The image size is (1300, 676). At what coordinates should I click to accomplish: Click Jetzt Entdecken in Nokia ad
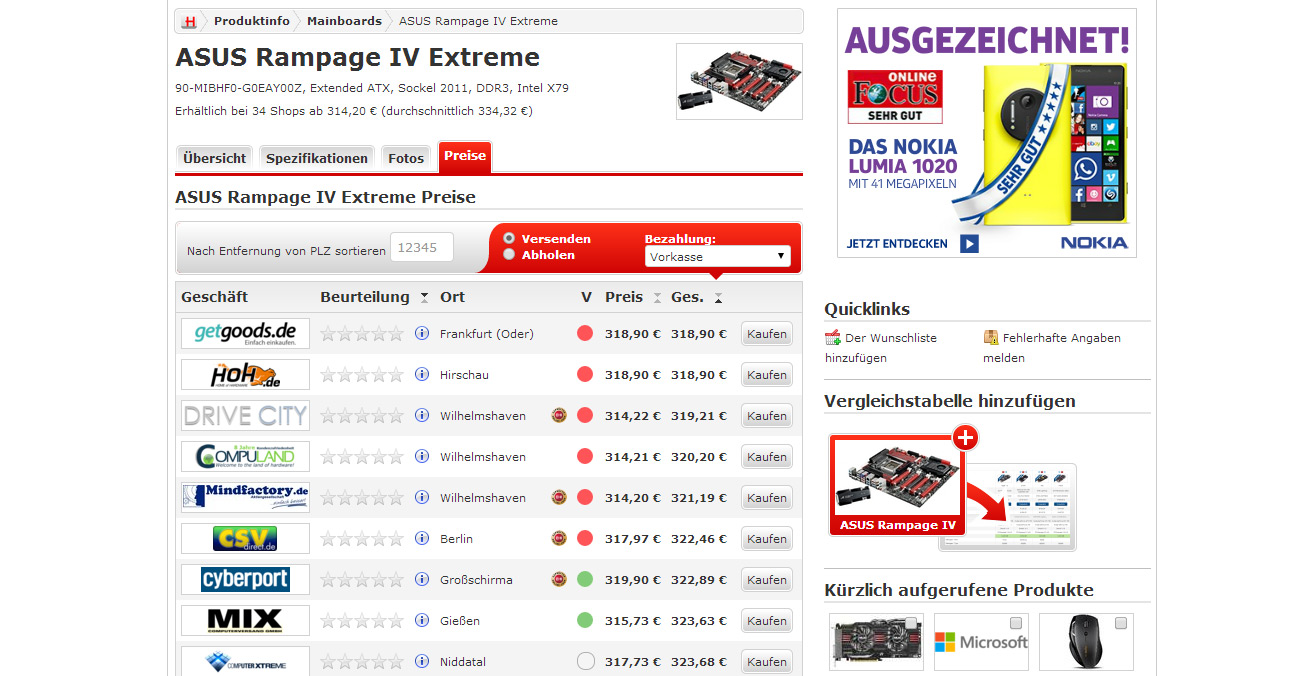point(912,244)
